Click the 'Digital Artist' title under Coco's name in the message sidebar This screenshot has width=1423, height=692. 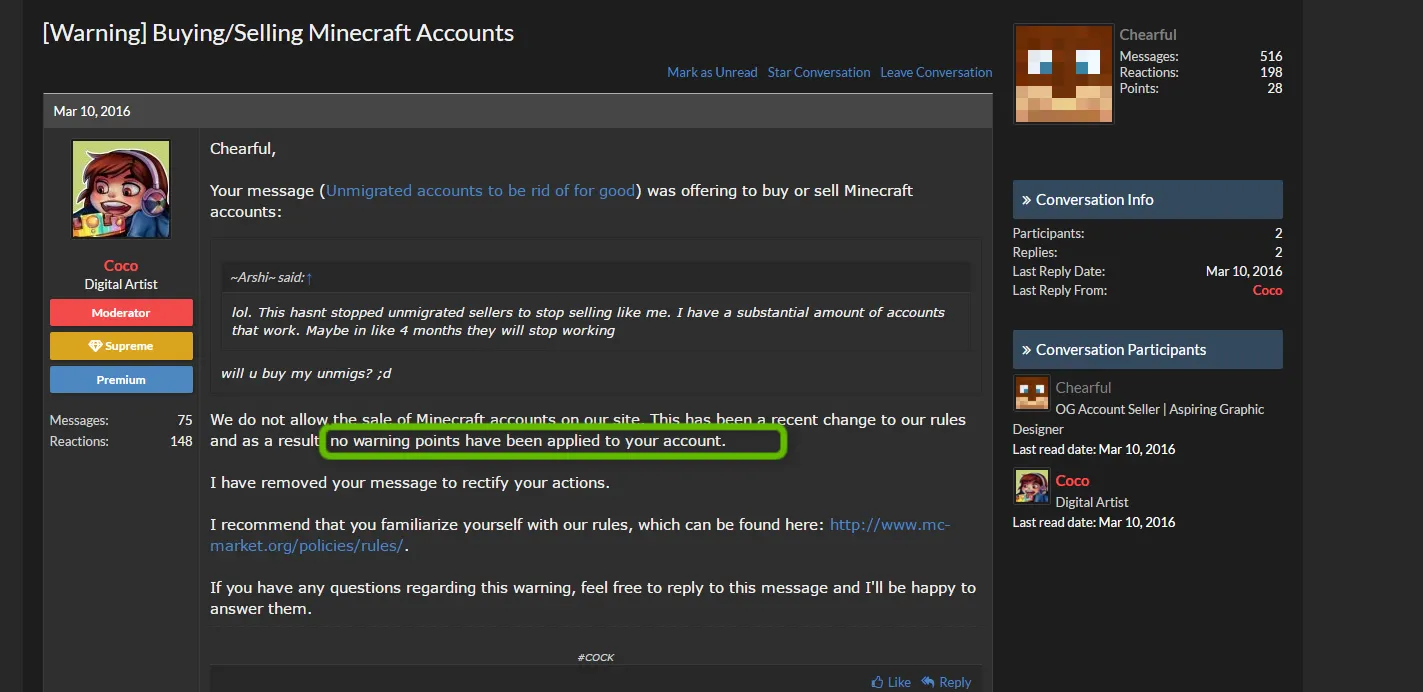pyautogui.click(x=121, y=284)
